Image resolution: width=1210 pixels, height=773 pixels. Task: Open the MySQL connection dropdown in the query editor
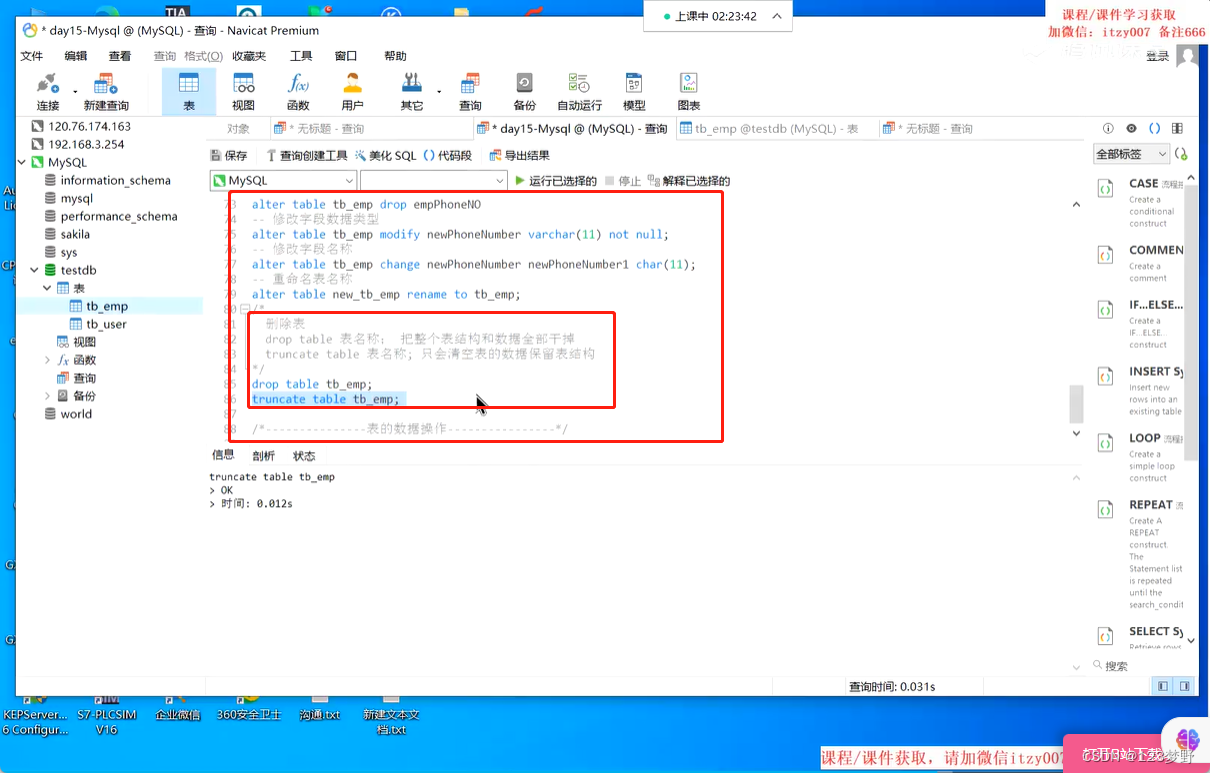point(283,180)
